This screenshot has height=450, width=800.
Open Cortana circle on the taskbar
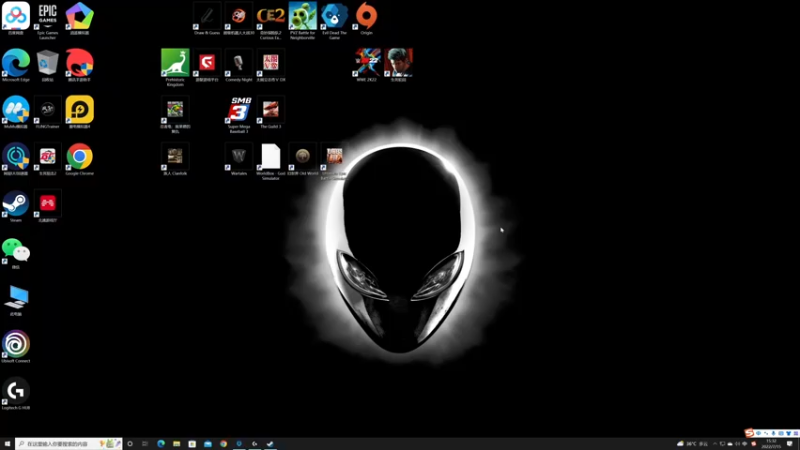[x=130, y=444]
